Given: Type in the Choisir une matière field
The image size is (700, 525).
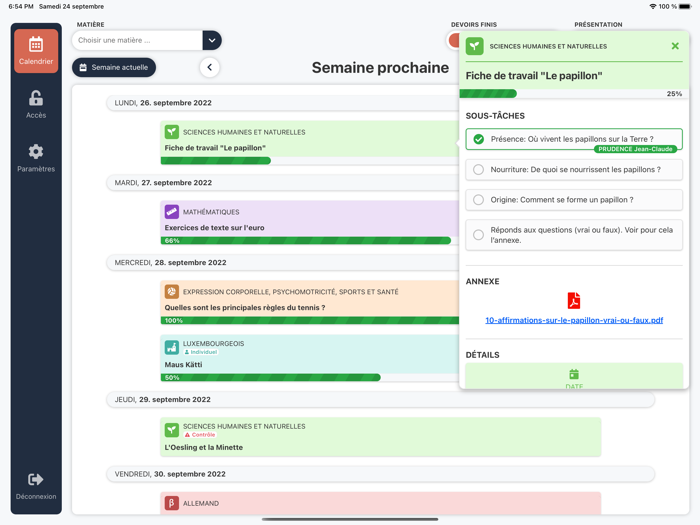Looking at the screenshot, I should 137,40.
